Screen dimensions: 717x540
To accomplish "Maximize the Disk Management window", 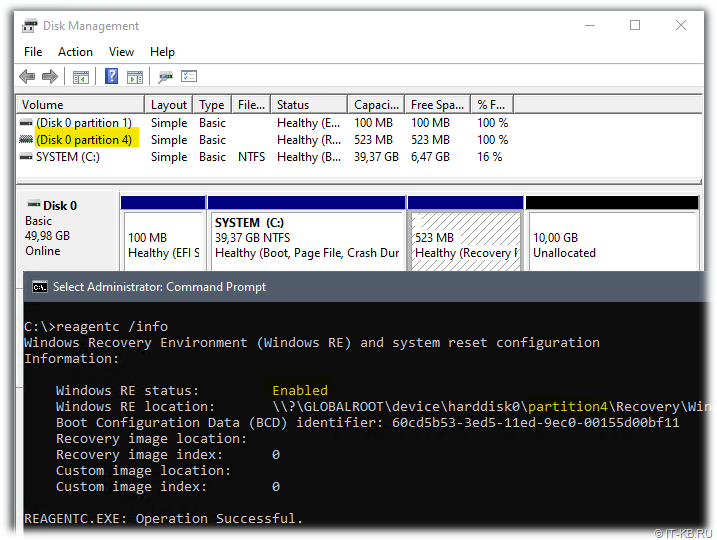I will tap(635, 26).
